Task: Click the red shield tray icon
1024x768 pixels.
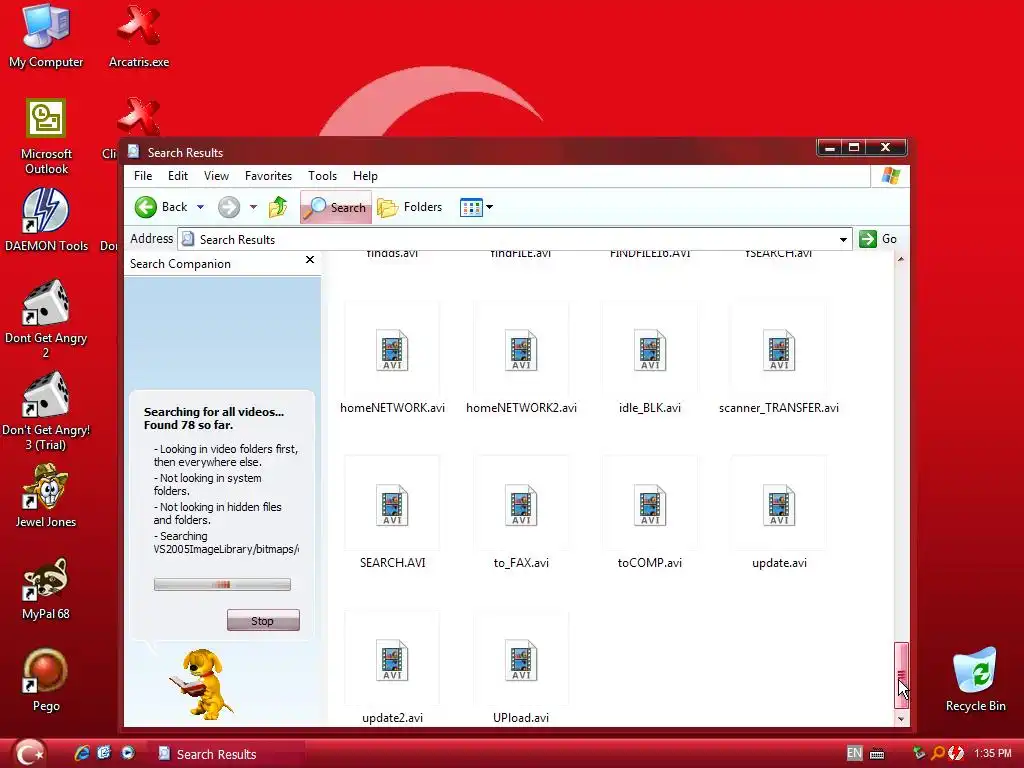Action: click(955, 753)
